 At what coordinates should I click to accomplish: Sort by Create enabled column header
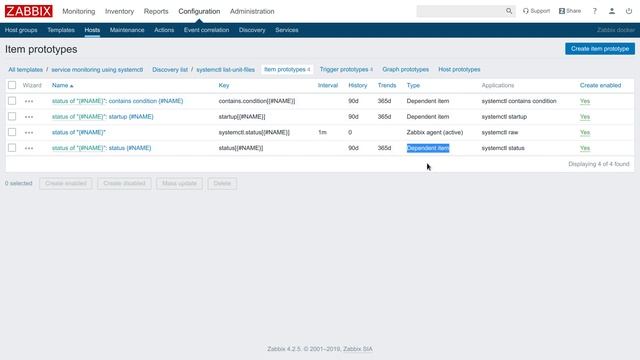(x=600, y=85)
